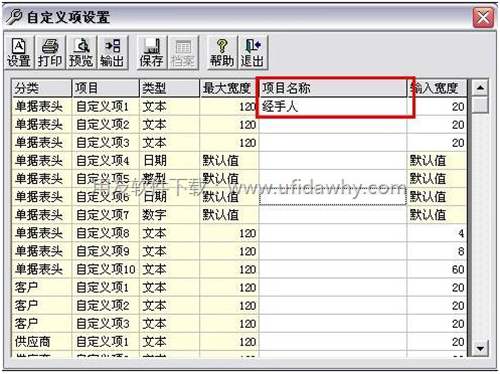Click the 分类 column header
The image size is (500, 374).
pyautogui.click(x=42, y=88)
